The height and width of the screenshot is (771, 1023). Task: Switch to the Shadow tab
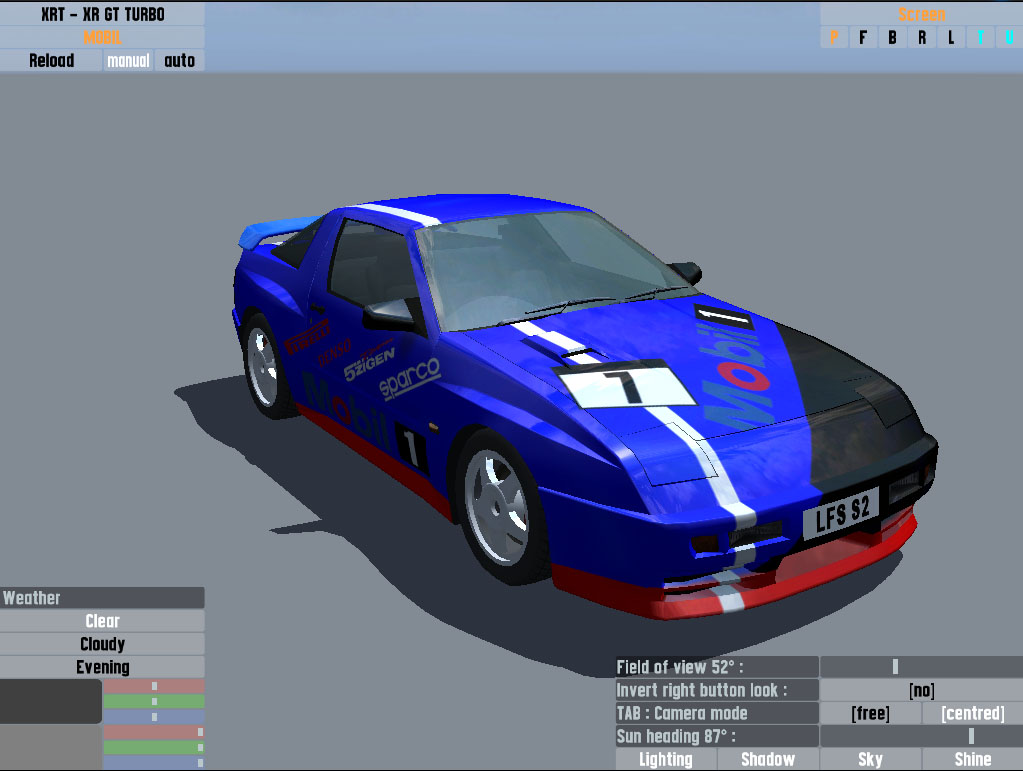point(768,759)
